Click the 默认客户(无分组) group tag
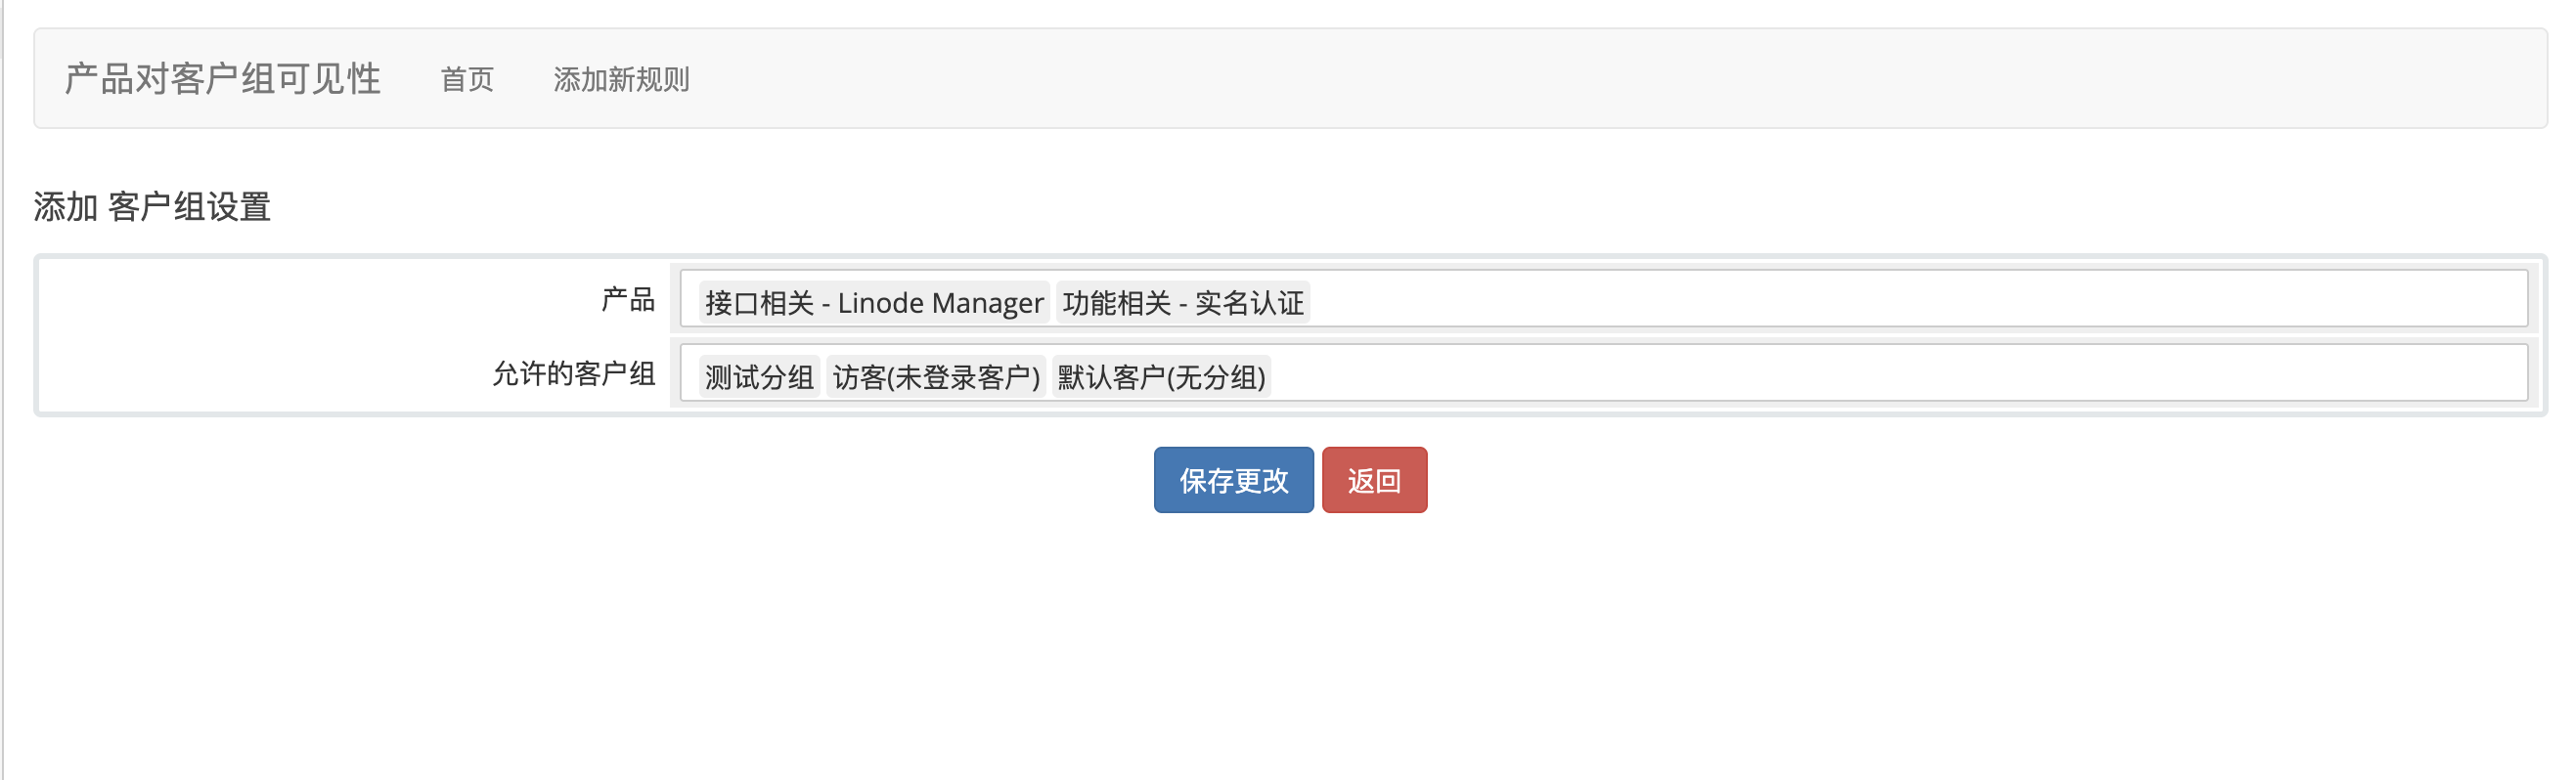This screenshot has height=780, width=2576. [x=1161, y=377]
